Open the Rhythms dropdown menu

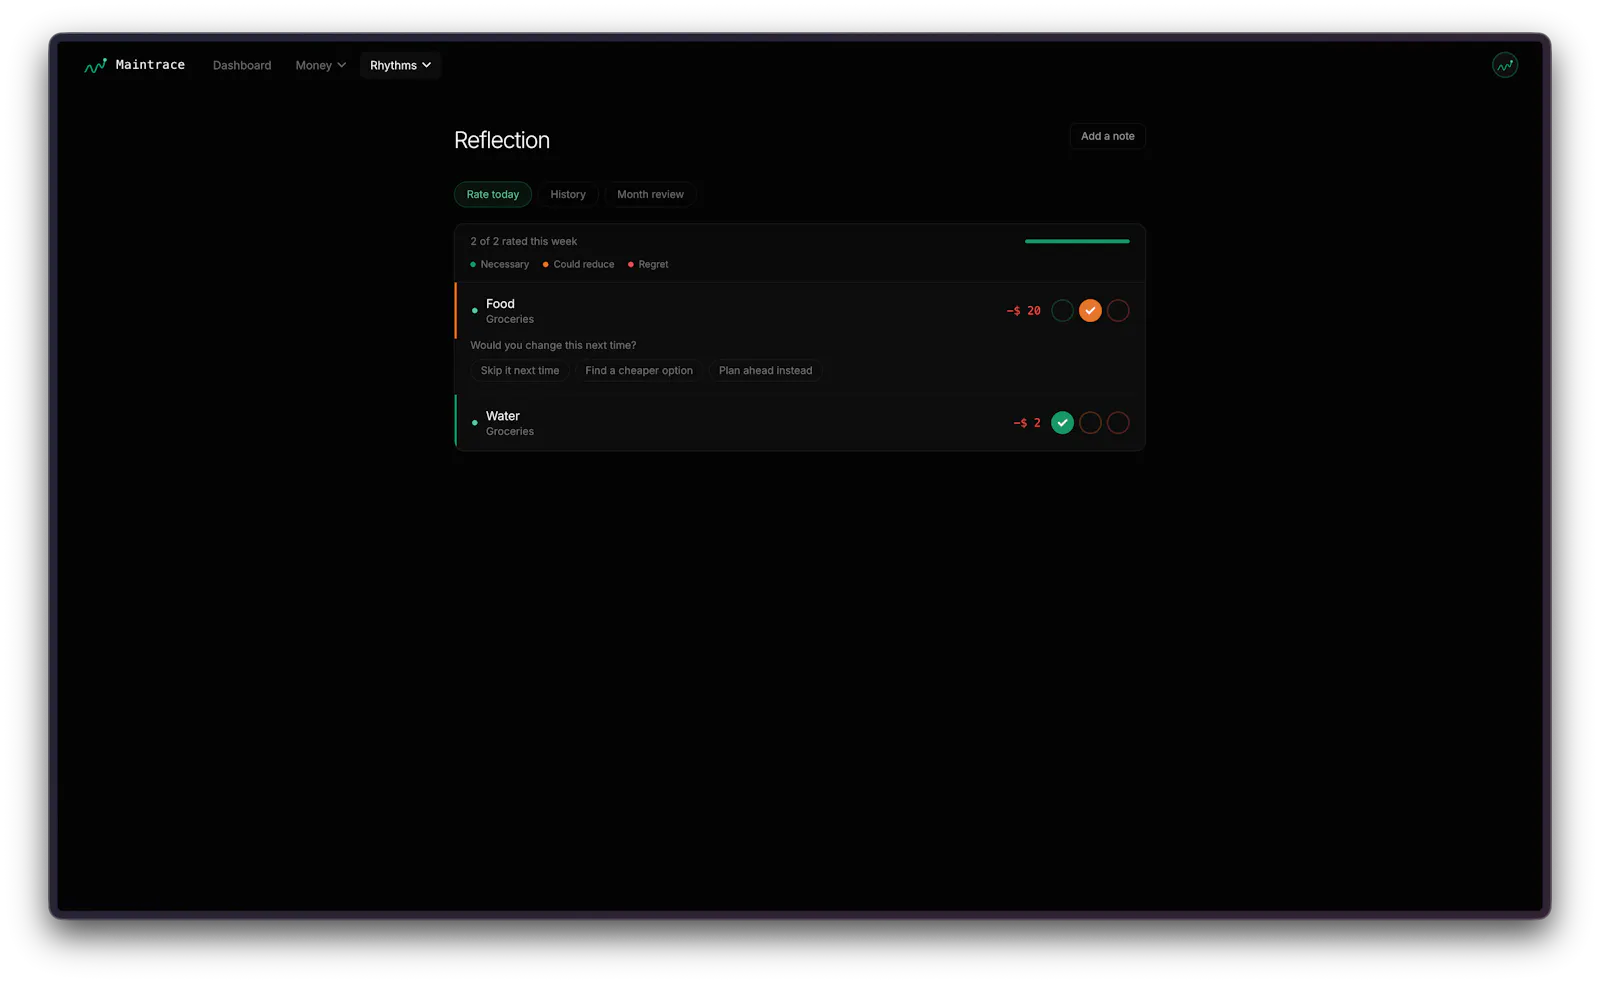pyautogui.click(x=400, y=65)
